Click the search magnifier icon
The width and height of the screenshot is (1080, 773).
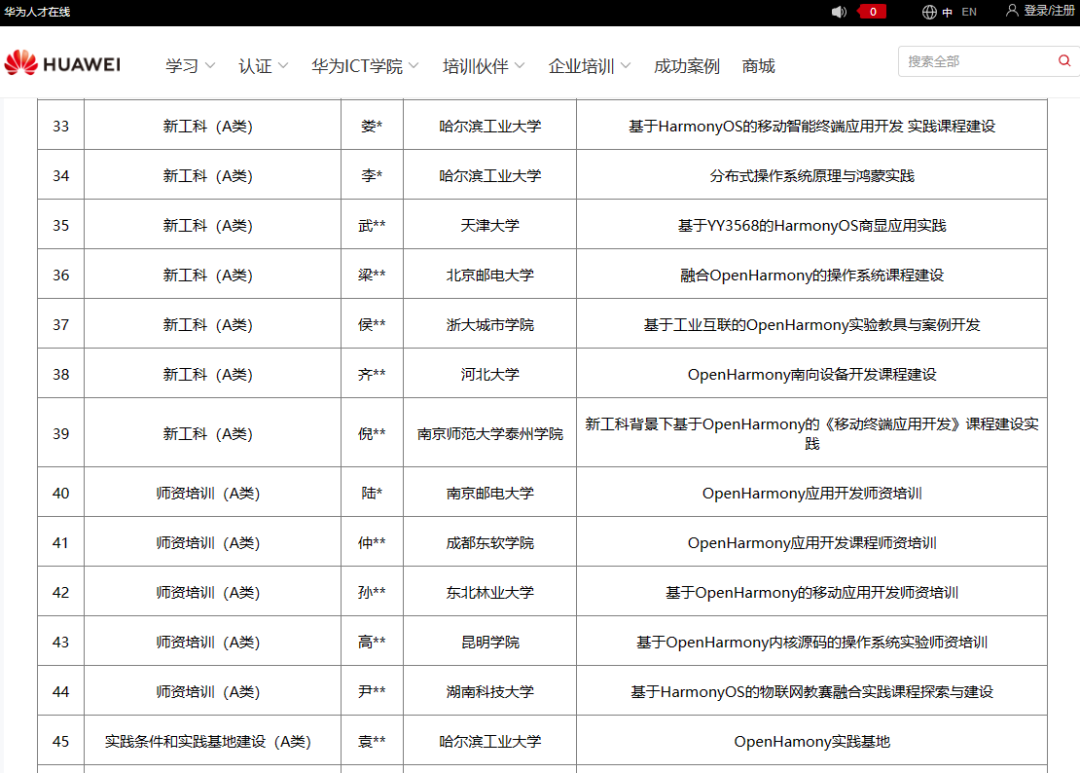pyautogui.click(x=1064, y=61)
